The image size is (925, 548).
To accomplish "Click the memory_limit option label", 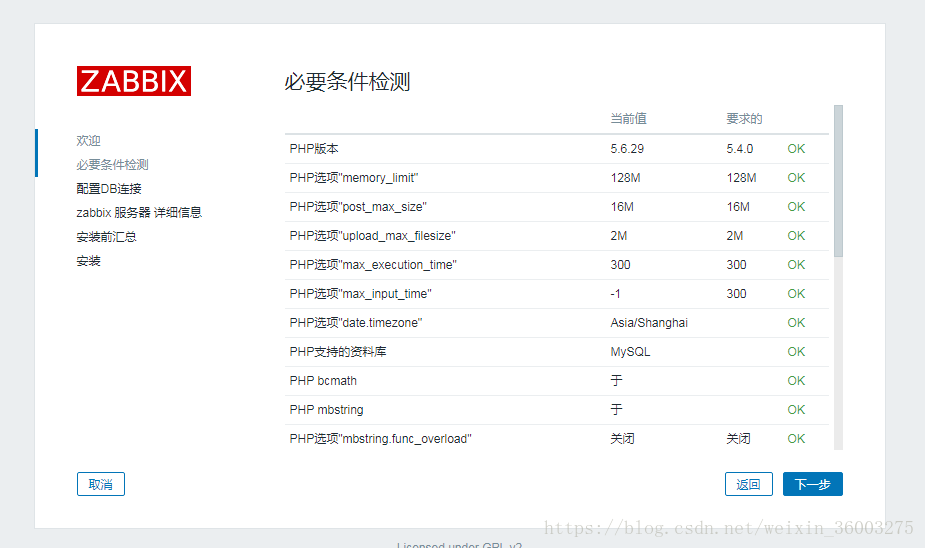I will pos(354,178).
